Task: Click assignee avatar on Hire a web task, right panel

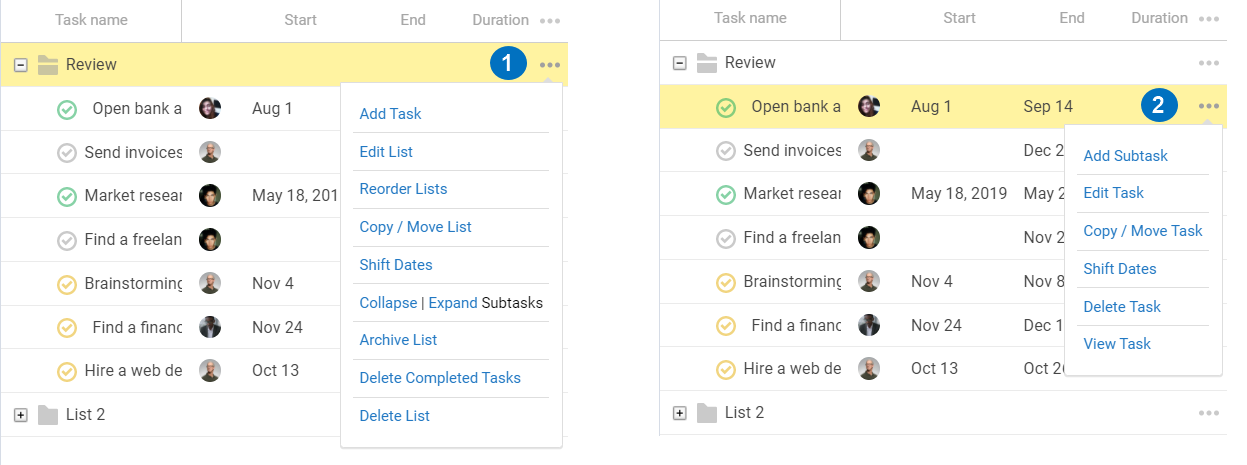Action: coord(869,369)
